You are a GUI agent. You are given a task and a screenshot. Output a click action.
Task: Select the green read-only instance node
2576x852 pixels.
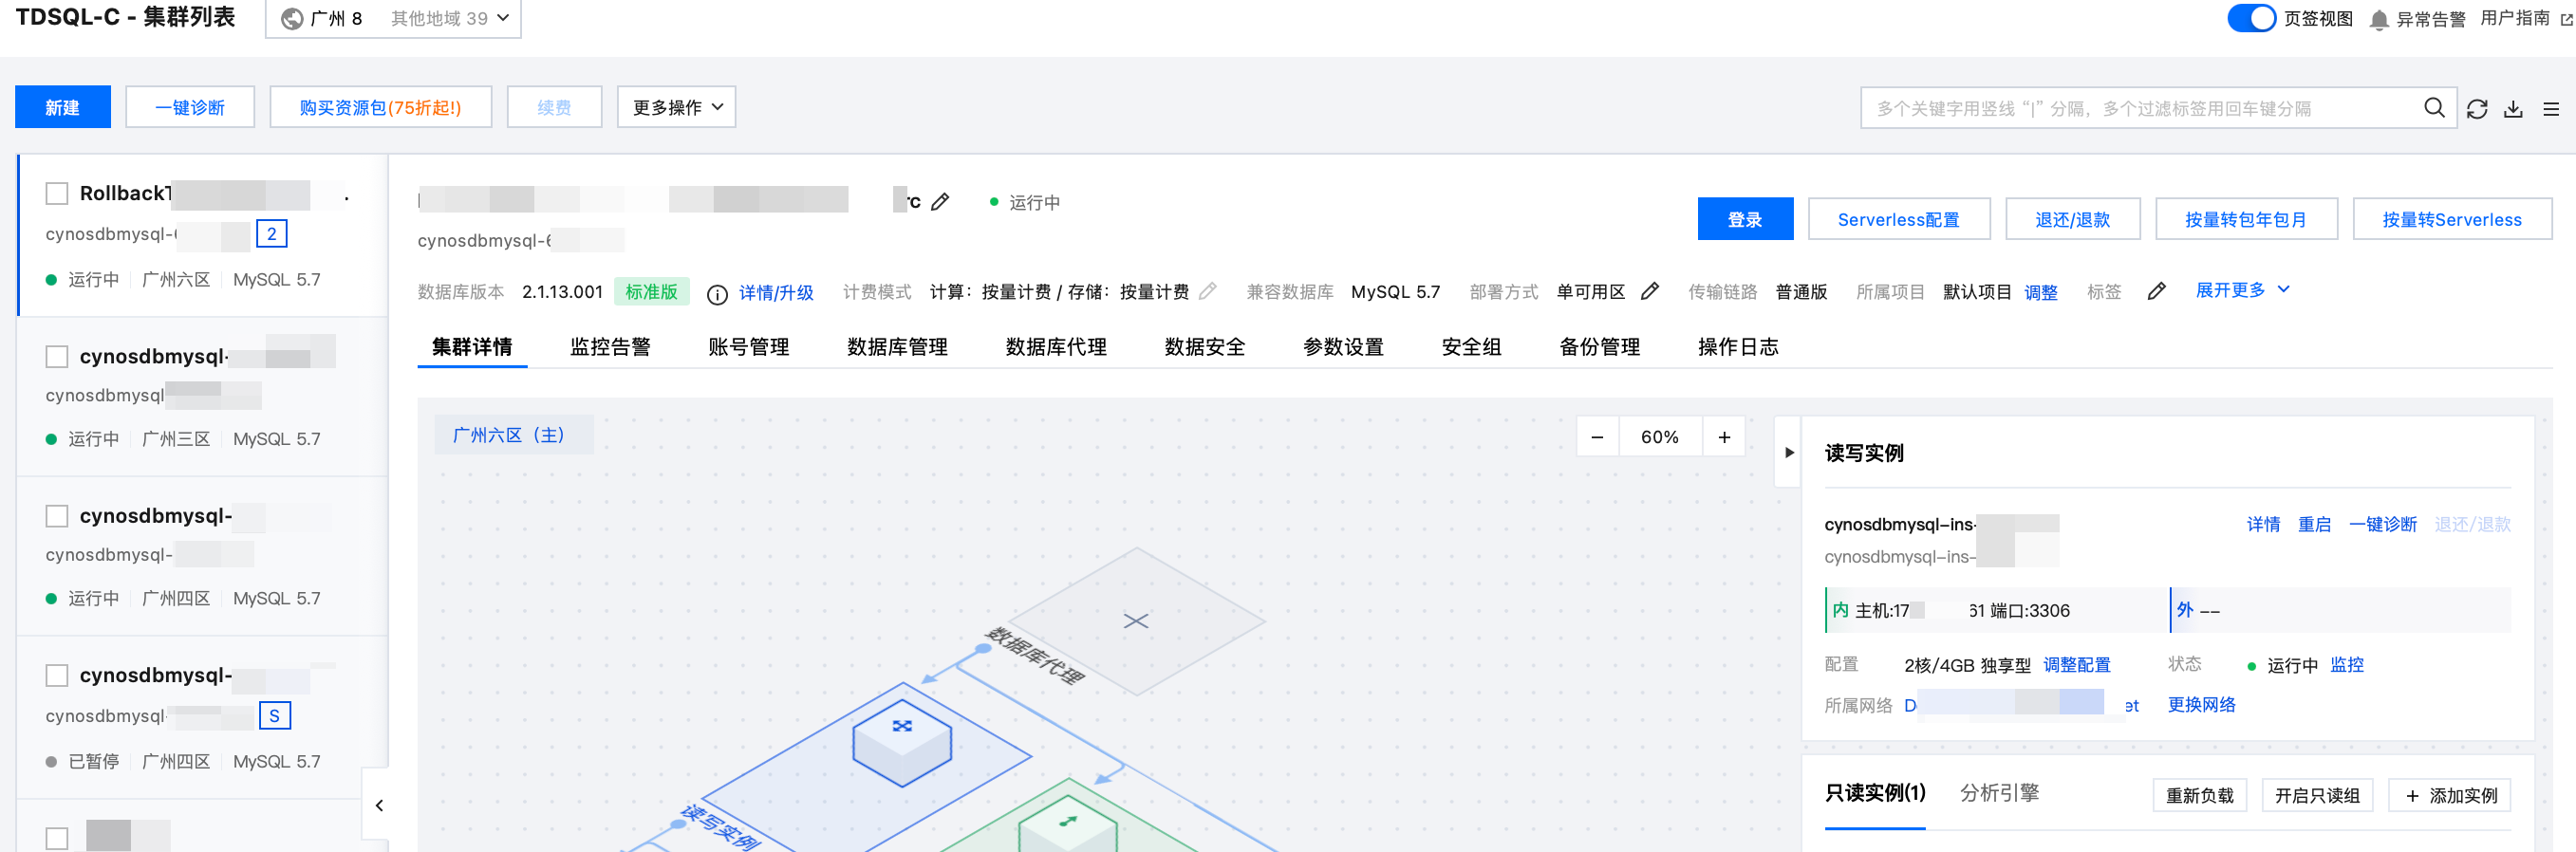(1068, 824)
